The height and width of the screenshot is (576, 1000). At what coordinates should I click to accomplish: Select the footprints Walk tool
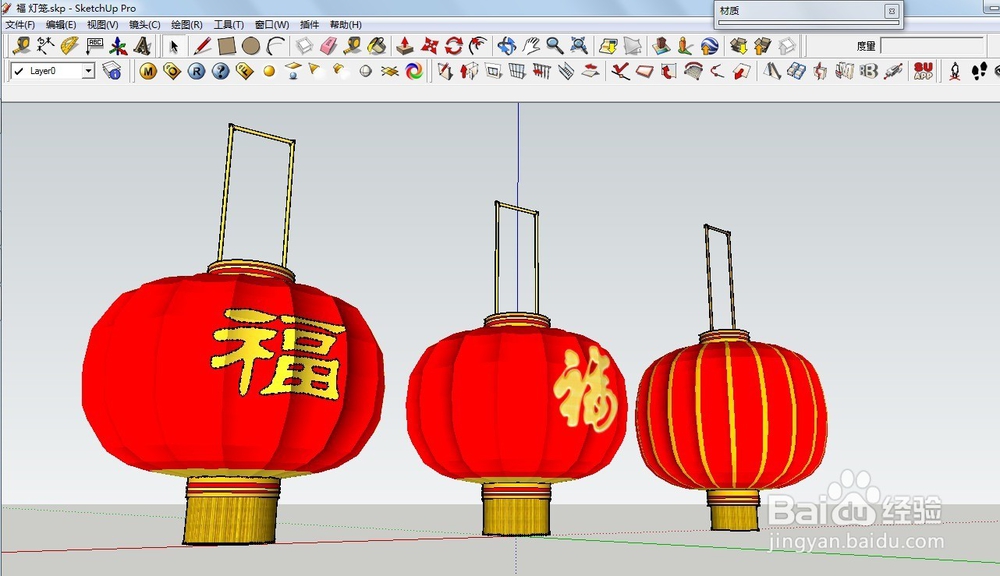[x=979, y=71]
